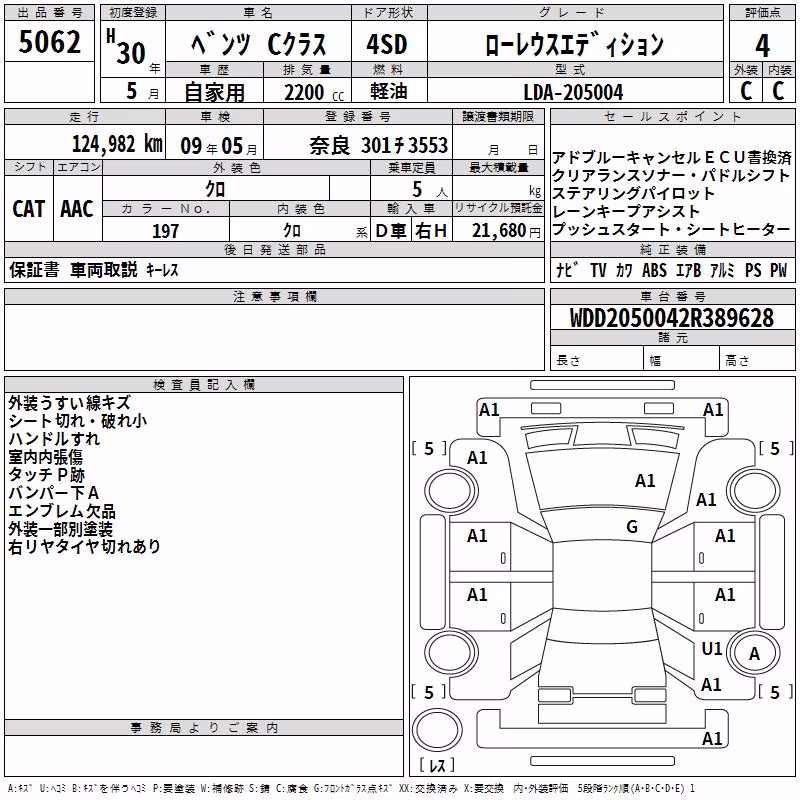Select sales point プッシュスタート・シートヒーター

coord(671,230)
